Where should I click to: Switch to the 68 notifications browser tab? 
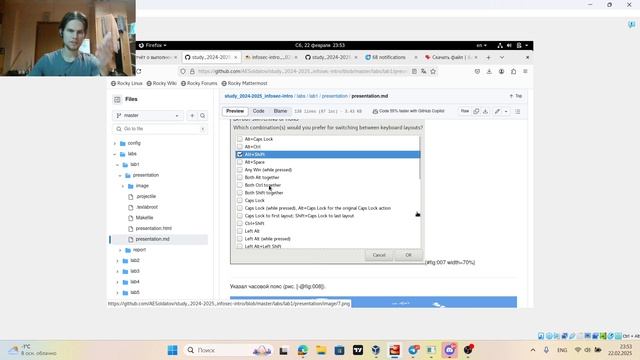391,58
